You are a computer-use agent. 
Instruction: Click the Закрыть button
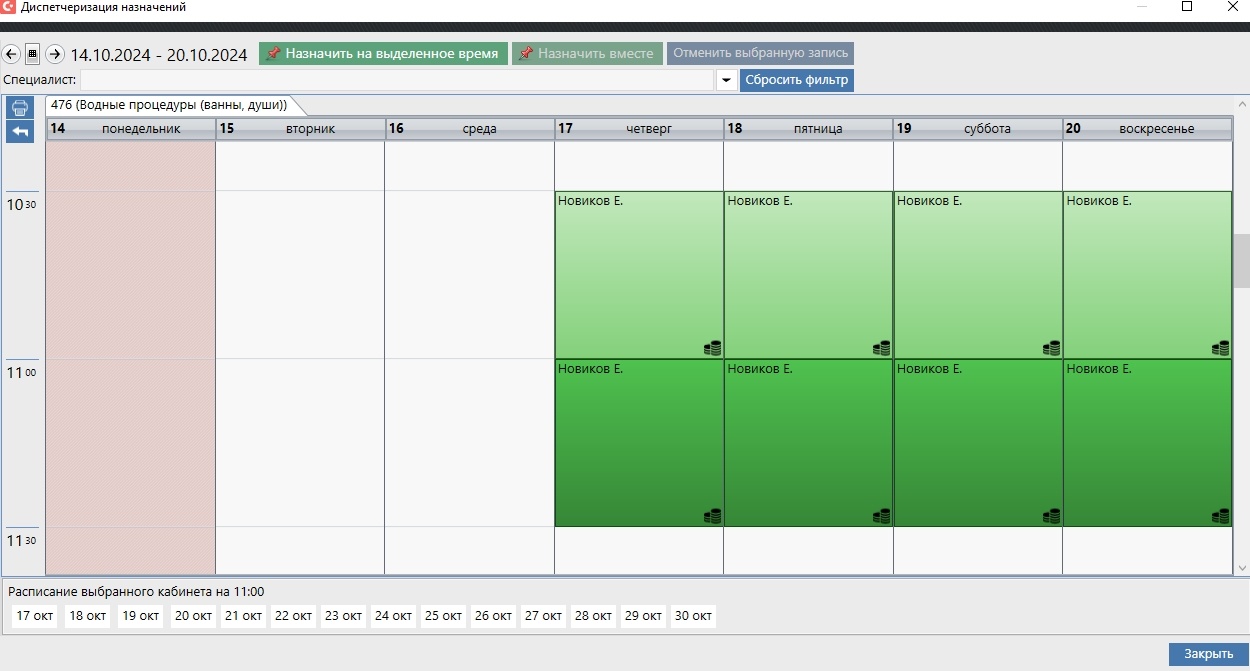click(x=1208, y=654)
